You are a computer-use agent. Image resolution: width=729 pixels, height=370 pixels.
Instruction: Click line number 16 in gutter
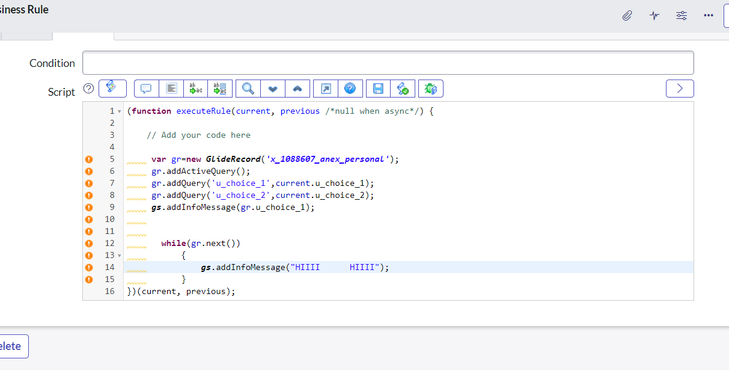(x=110, y=291)
